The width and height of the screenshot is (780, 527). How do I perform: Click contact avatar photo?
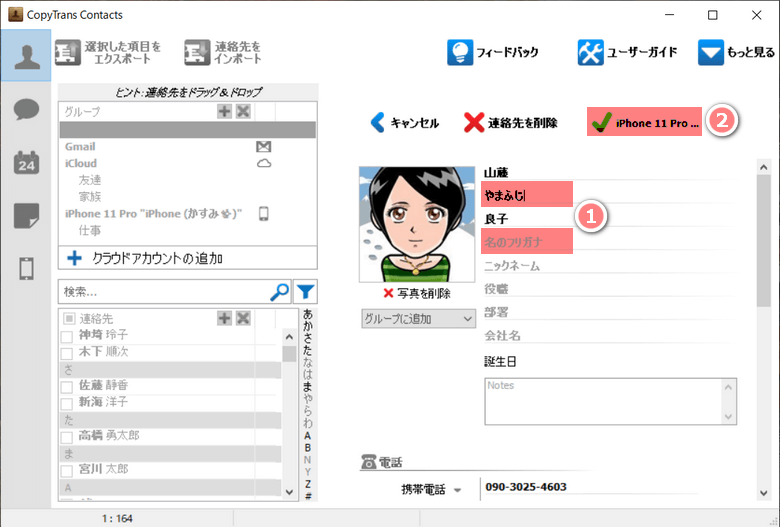point(417,224)
